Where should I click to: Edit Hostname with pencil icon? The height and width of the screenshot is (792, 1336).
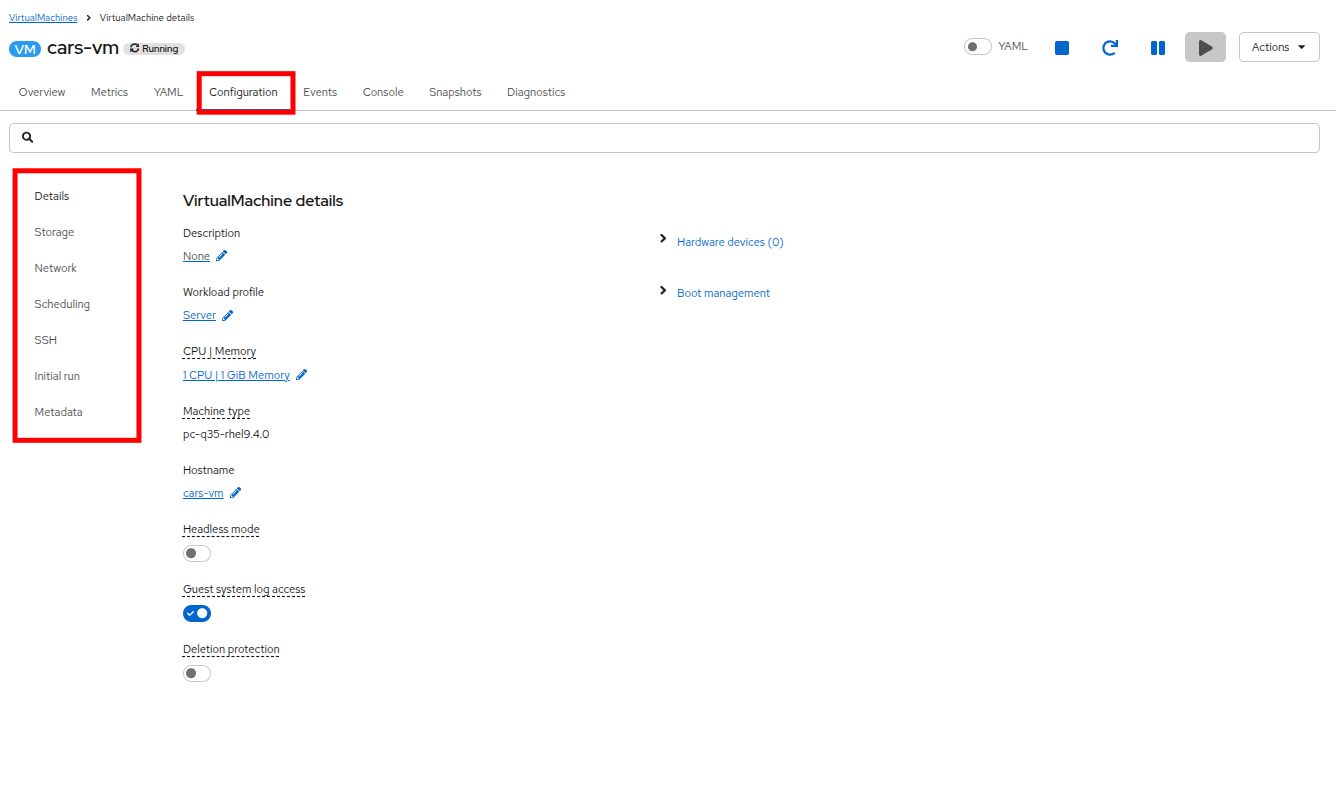236,493
